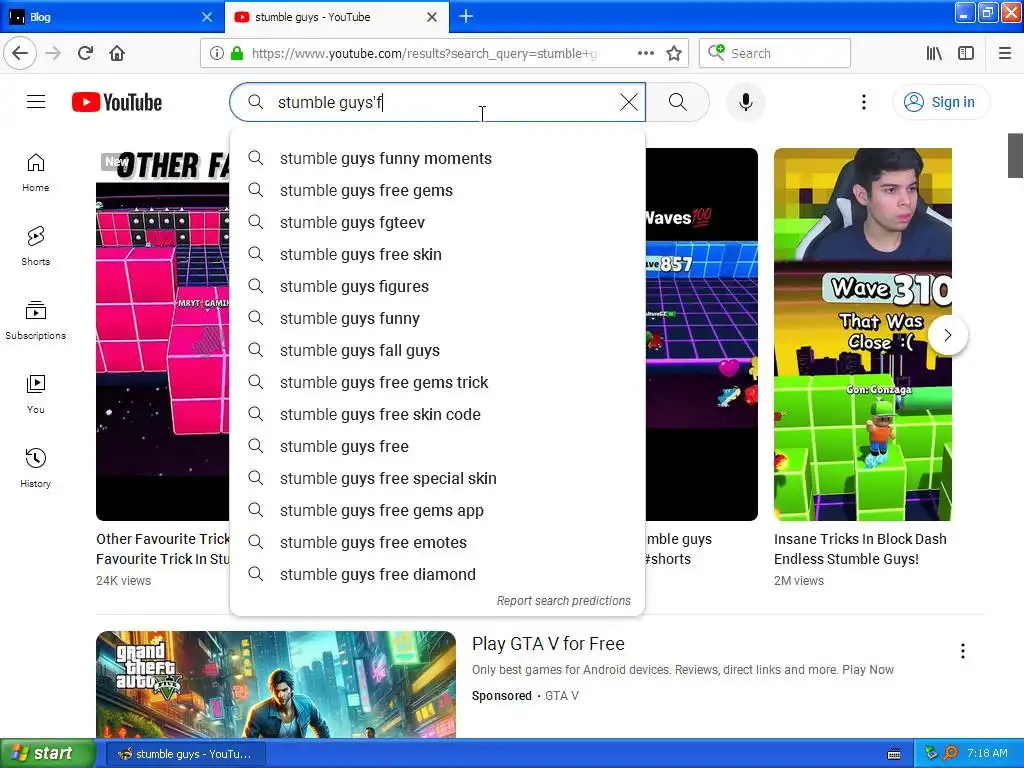Open YouTube settings three-dot menu
1024x768 pixels.
tap(864, 102)
